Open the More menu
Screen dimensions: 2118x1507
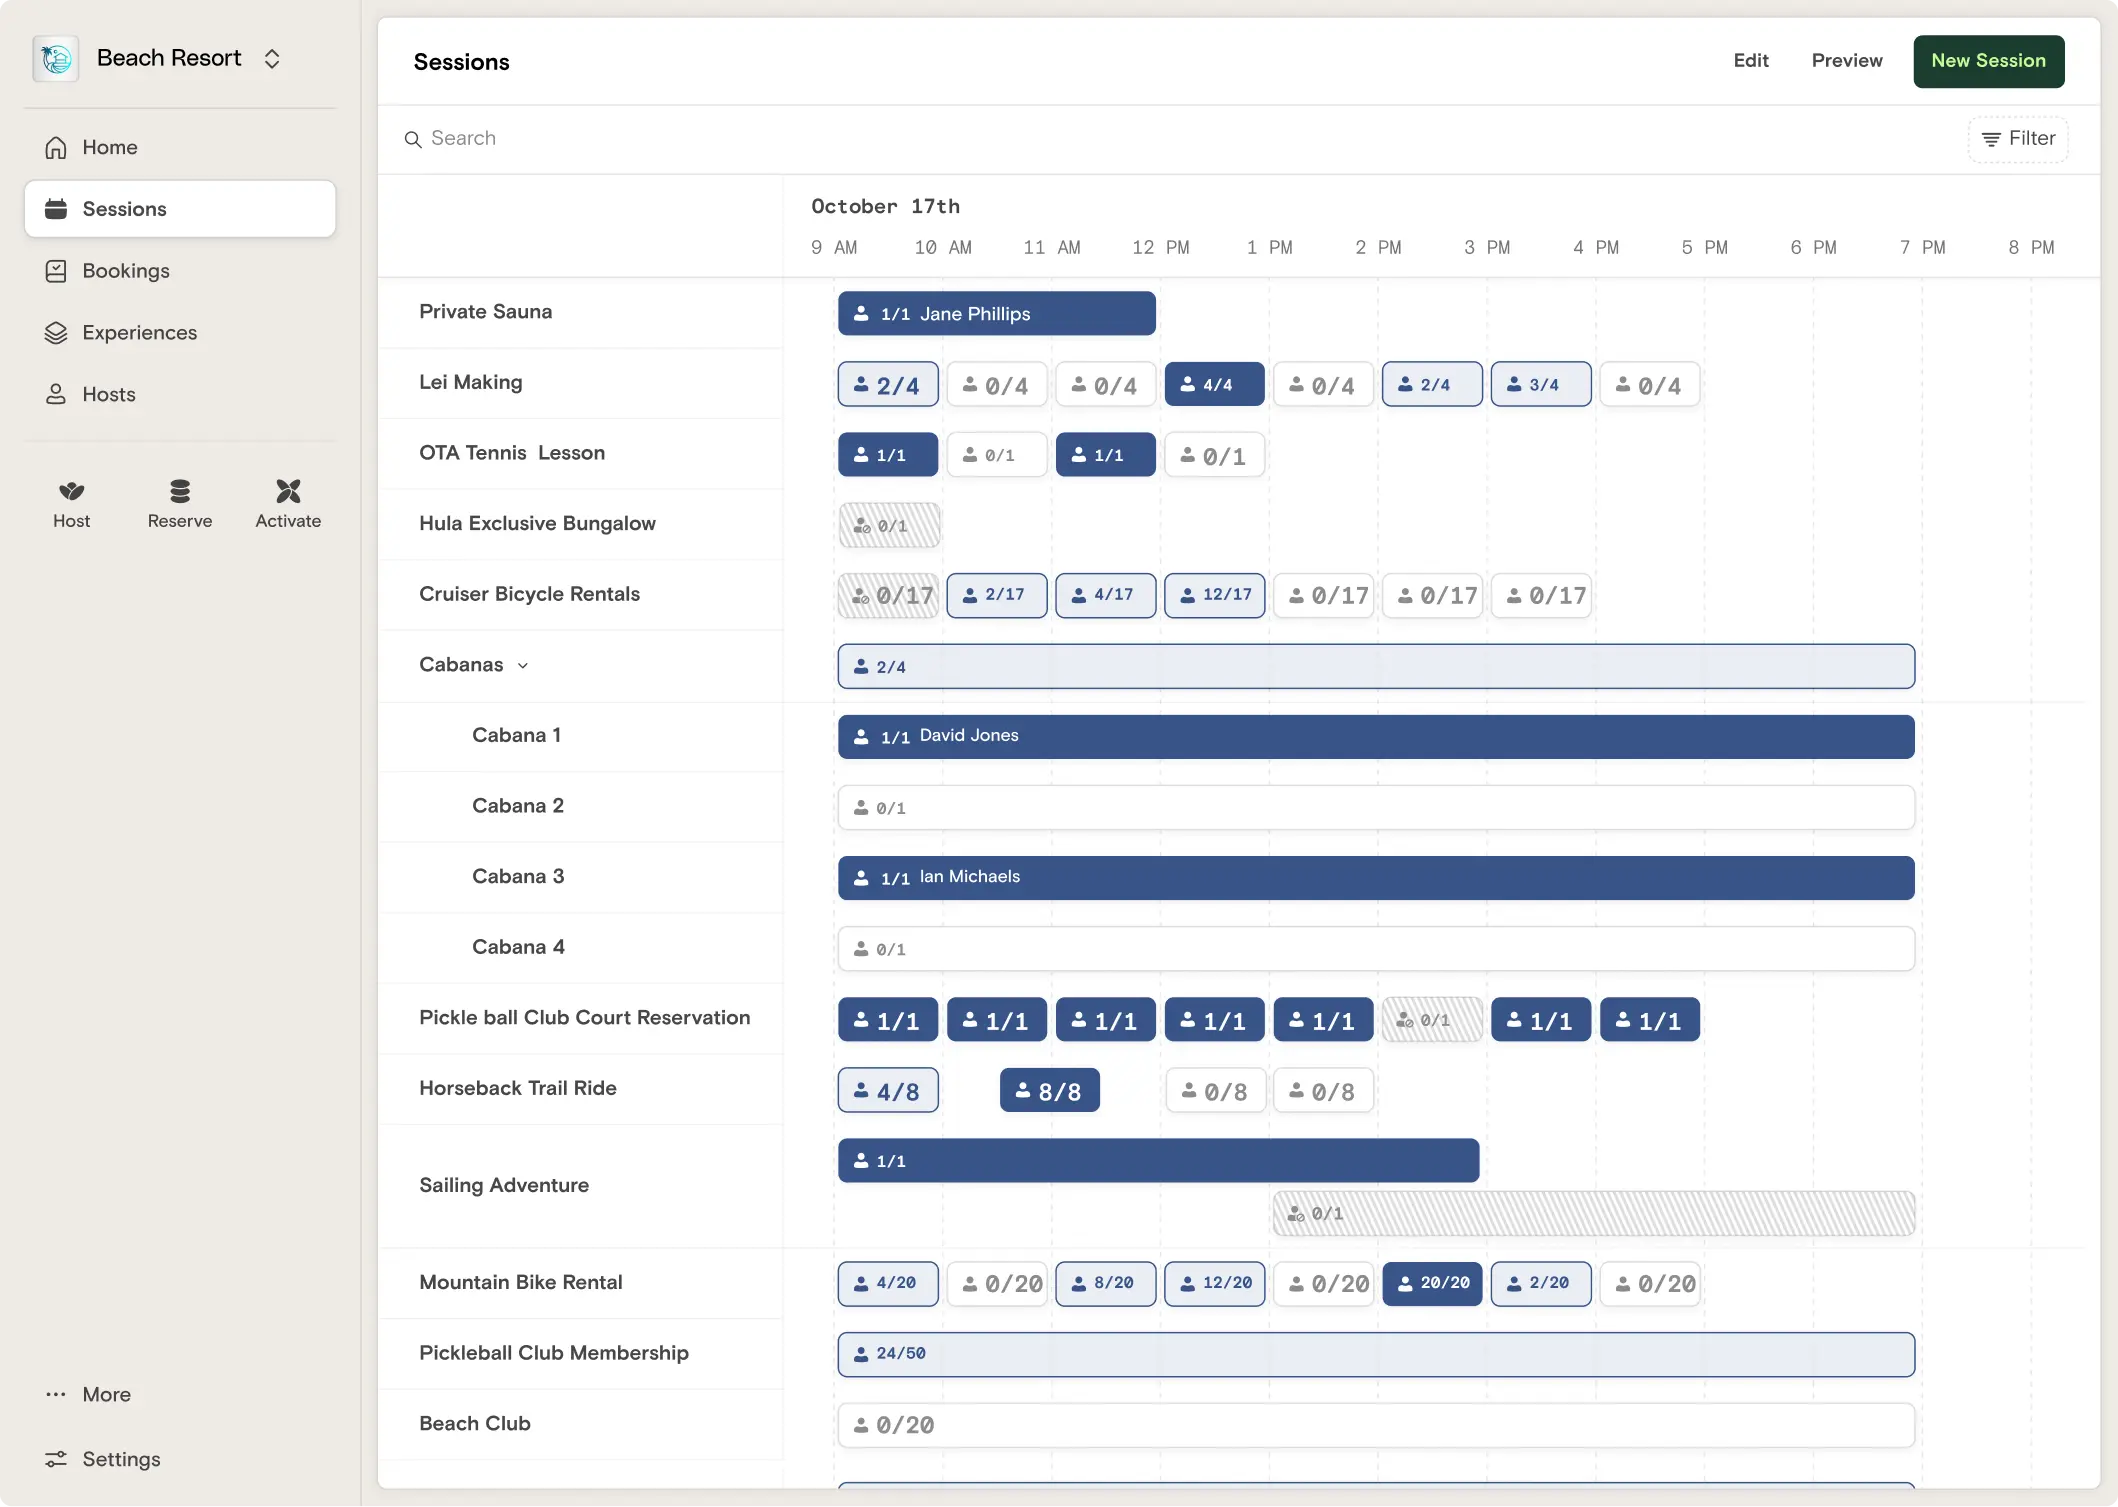106,1394
